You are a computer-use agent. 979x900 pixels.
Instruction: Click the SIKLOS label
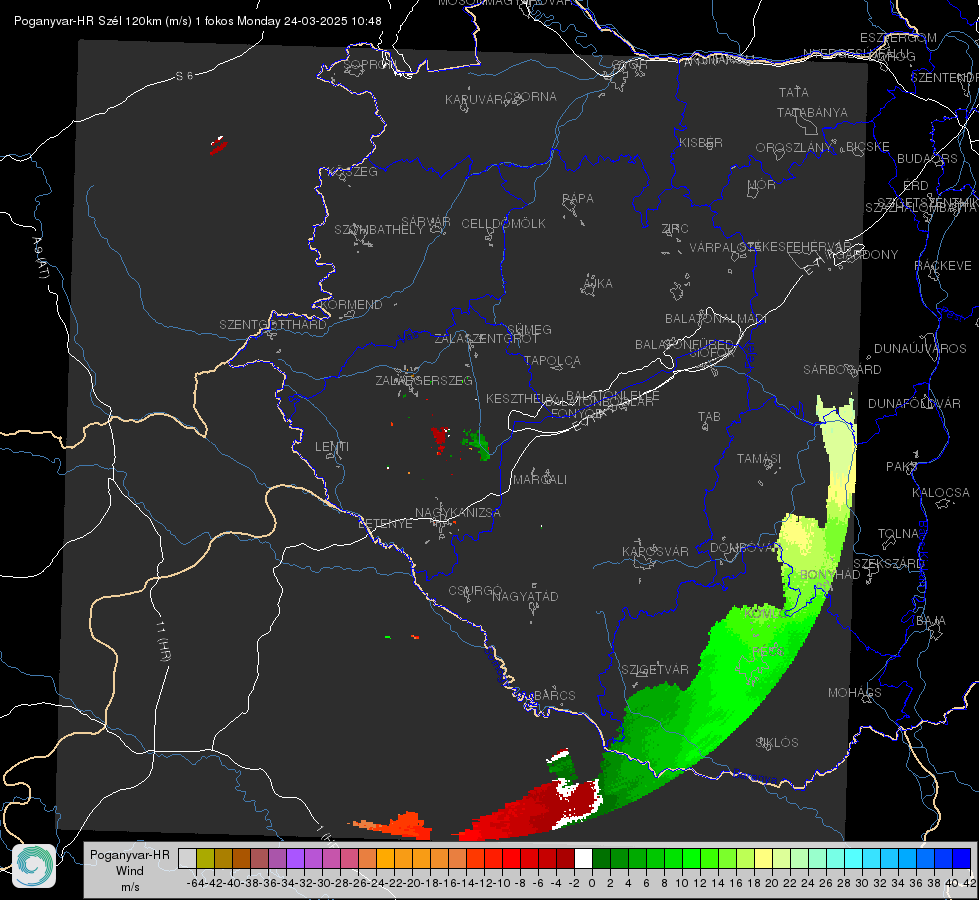point(777,743)
